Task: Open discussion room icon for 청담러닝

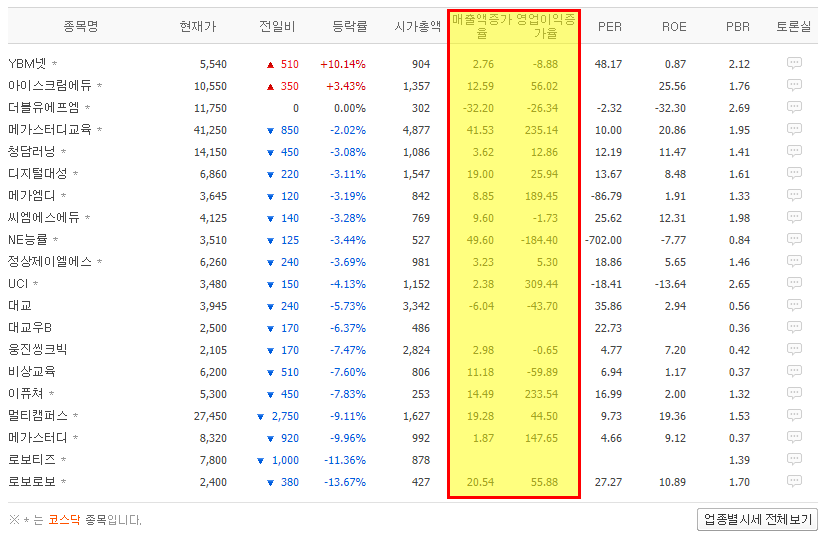Action: pyautogui.click(x=794, y=151)
